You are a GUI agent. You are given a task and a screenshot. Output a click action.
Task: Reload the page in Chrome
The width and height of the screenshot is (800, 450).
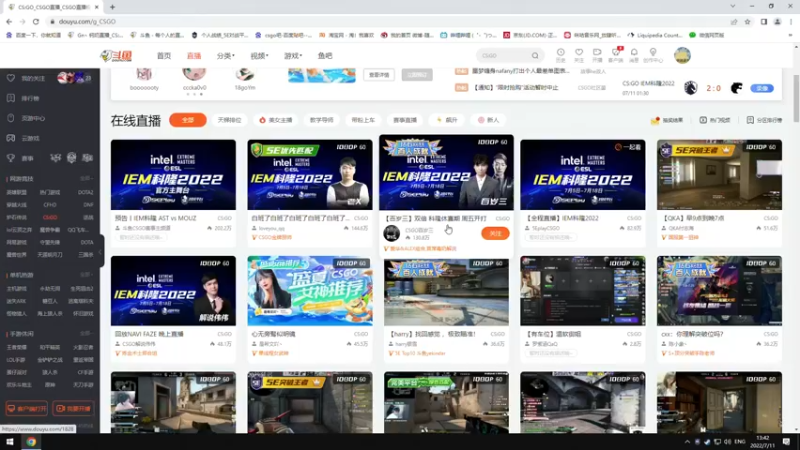[x=36, y=21]
